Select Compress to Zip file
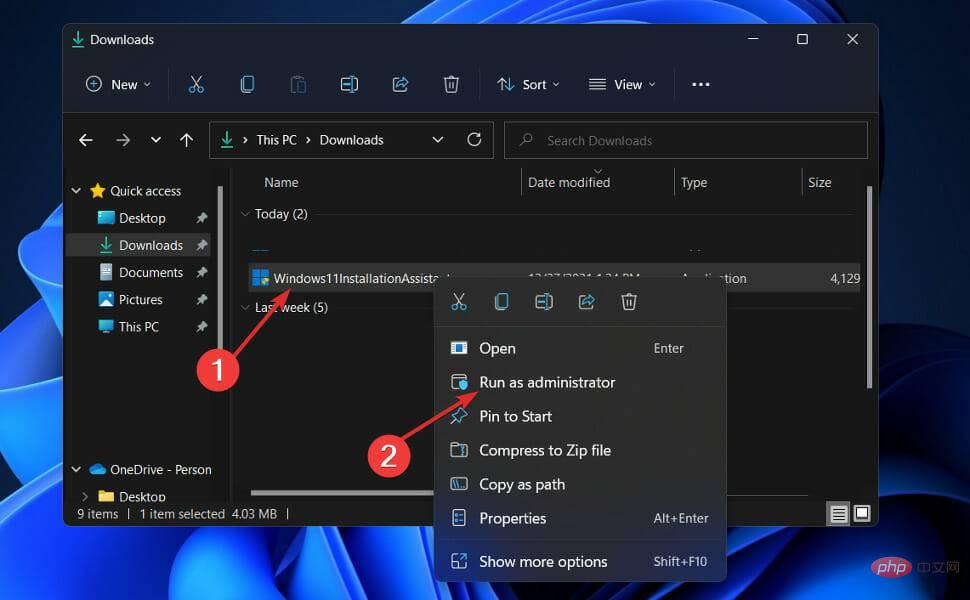 pyautogui.click(x=580, y=450)
